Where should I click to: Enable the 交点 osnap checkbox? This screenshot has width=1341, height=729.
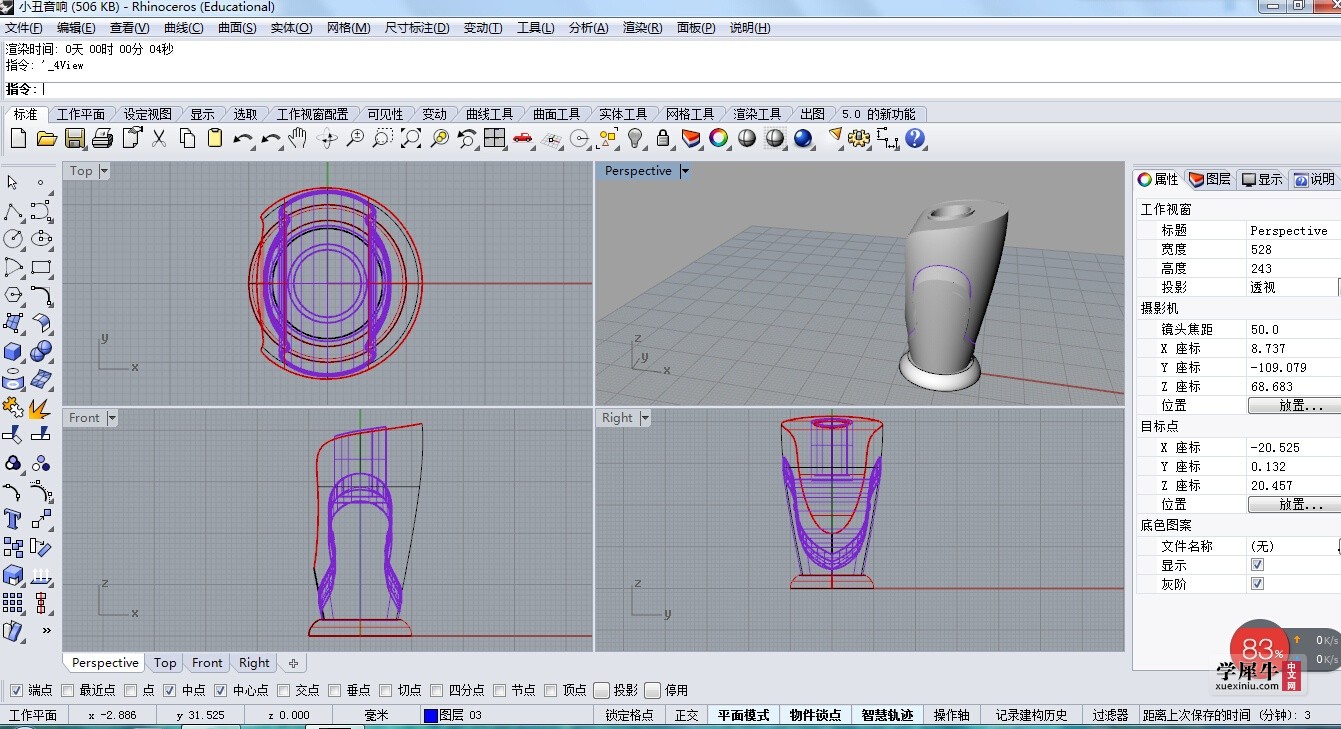pos(283,690)
